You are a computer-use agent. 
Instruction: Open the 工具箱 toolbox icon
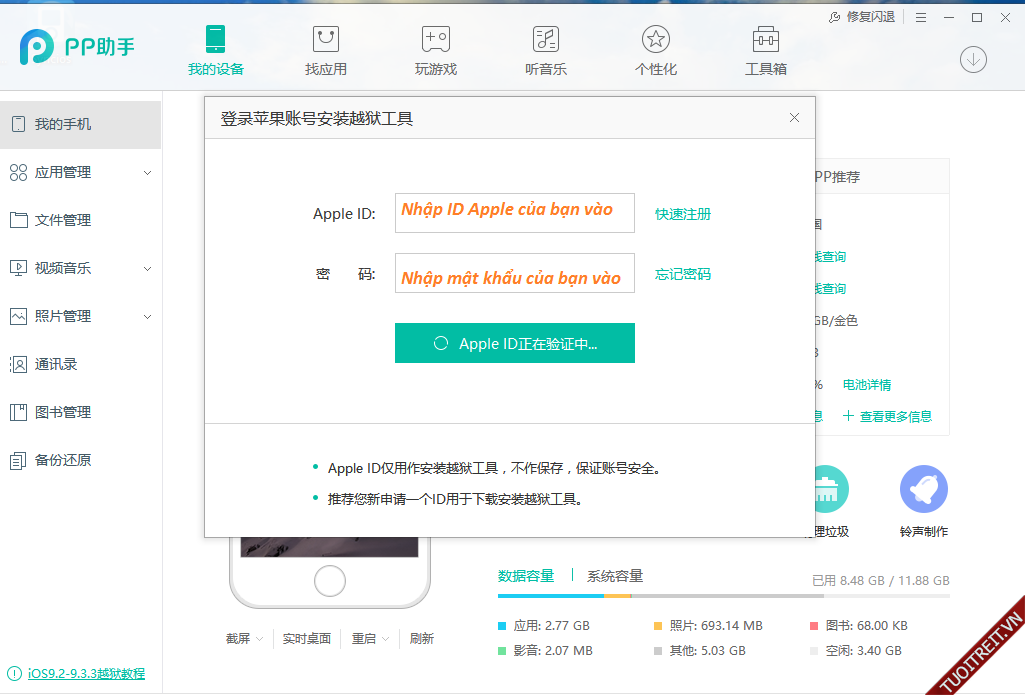(765, 40)
